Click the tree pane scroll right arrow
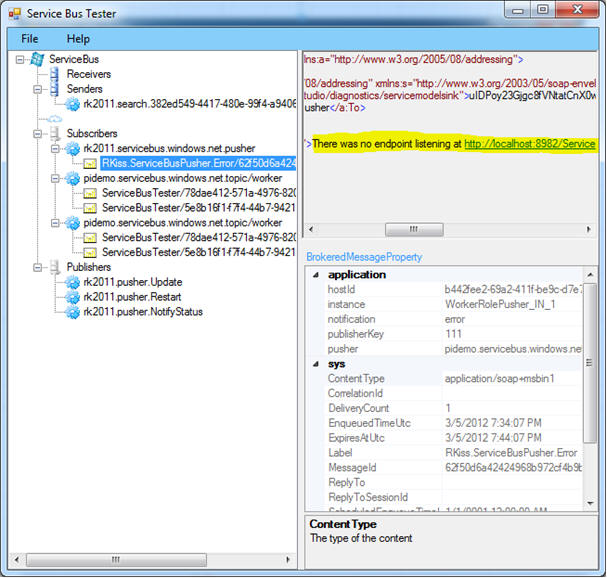607x578 pixels. pyautogui.click(x=288, y=559)
